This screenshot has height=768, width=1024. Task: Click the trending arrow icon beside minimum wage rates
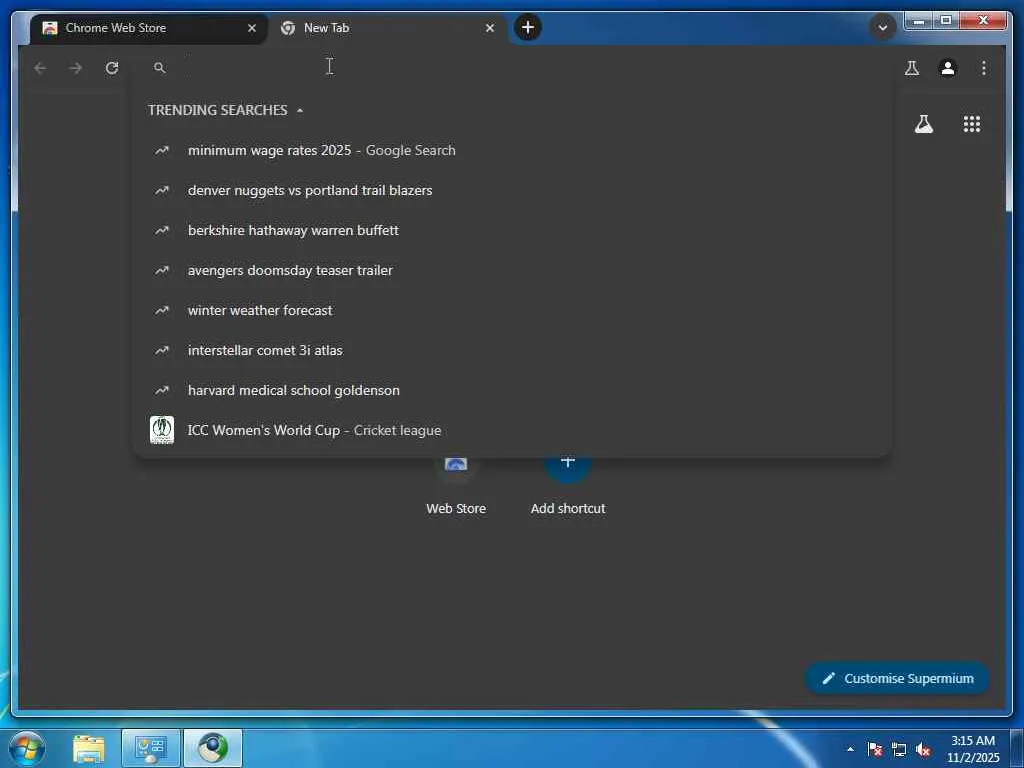coord(162,150)
